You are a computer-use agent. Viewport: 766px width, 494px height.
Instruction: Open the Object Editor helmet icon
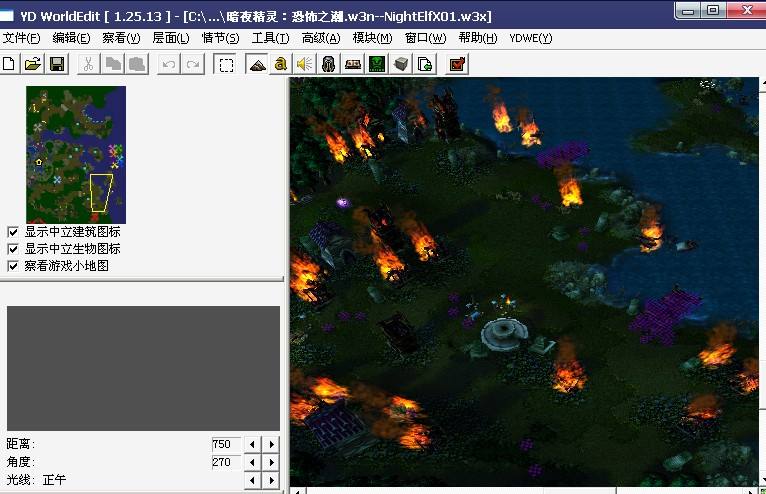pyautogui.click(x=328, y=64)
